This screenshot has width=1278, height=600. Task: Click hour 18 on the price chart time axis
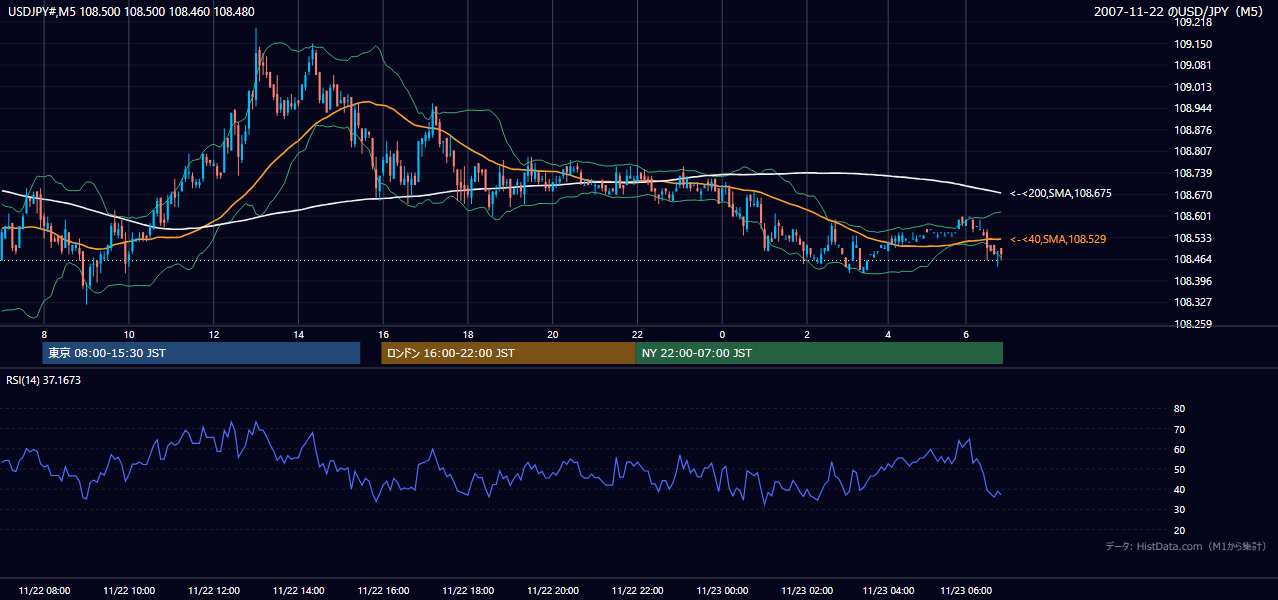(468, 333)
